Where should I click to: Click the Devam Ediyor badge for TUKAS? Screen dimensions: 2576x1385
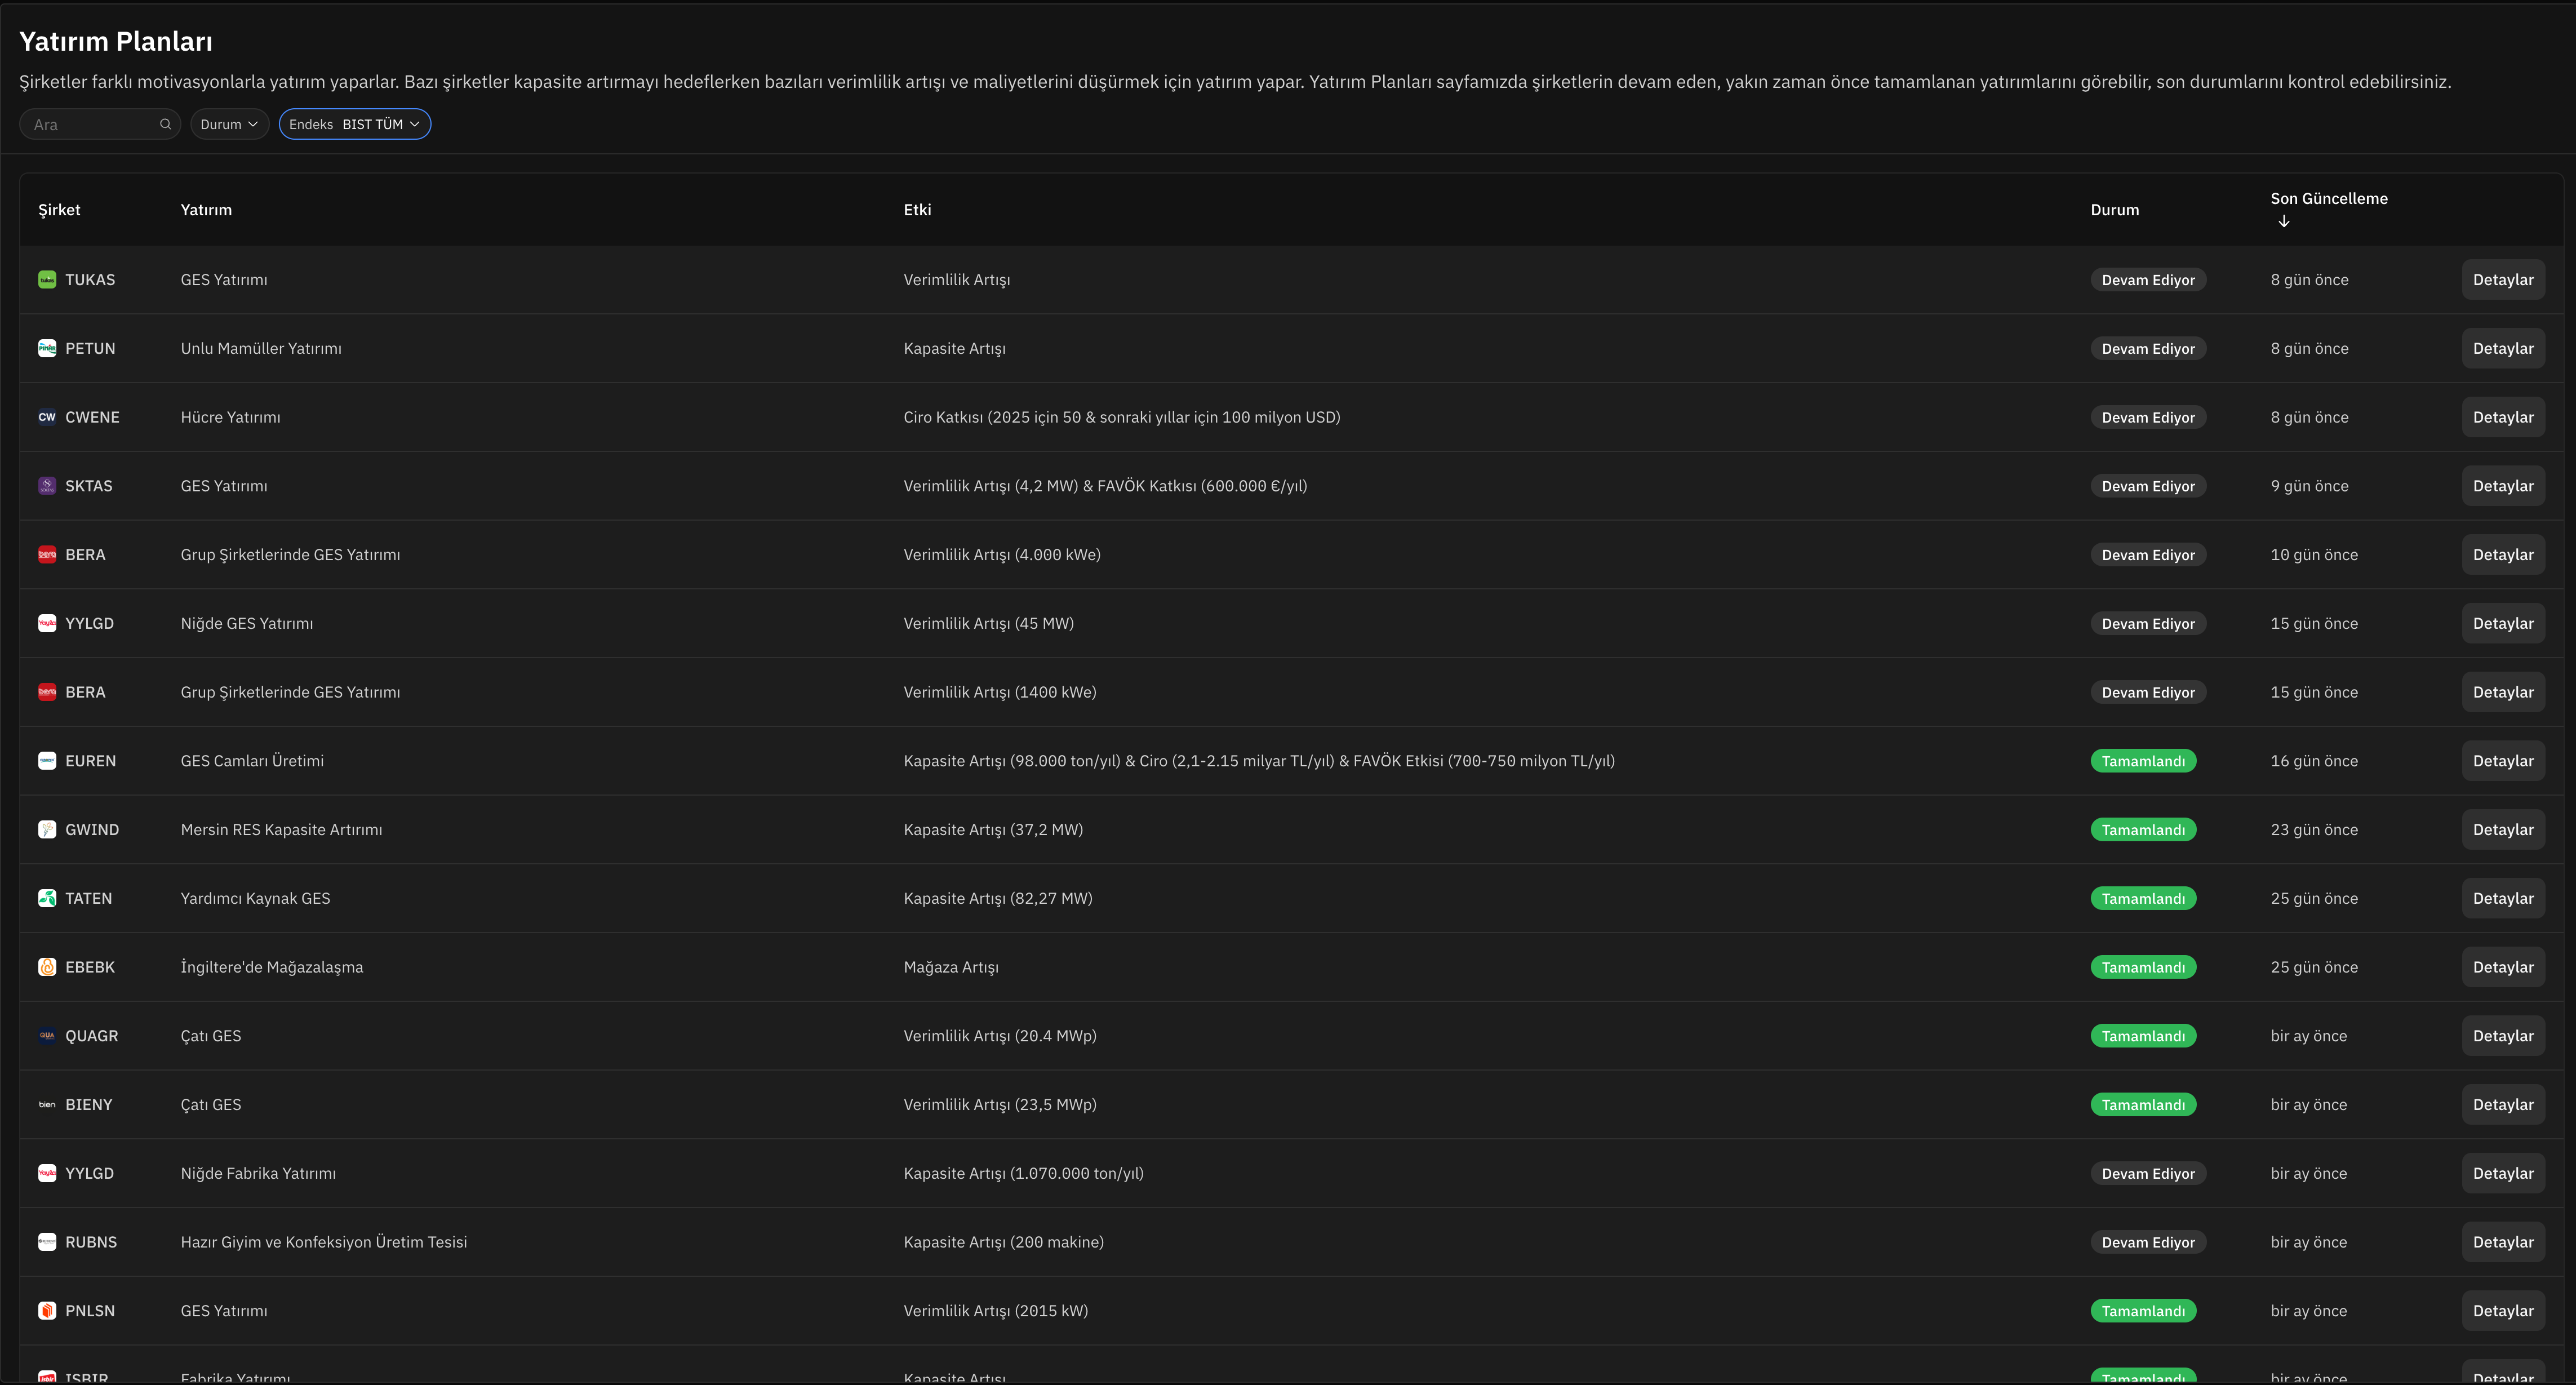[2148, 280]
